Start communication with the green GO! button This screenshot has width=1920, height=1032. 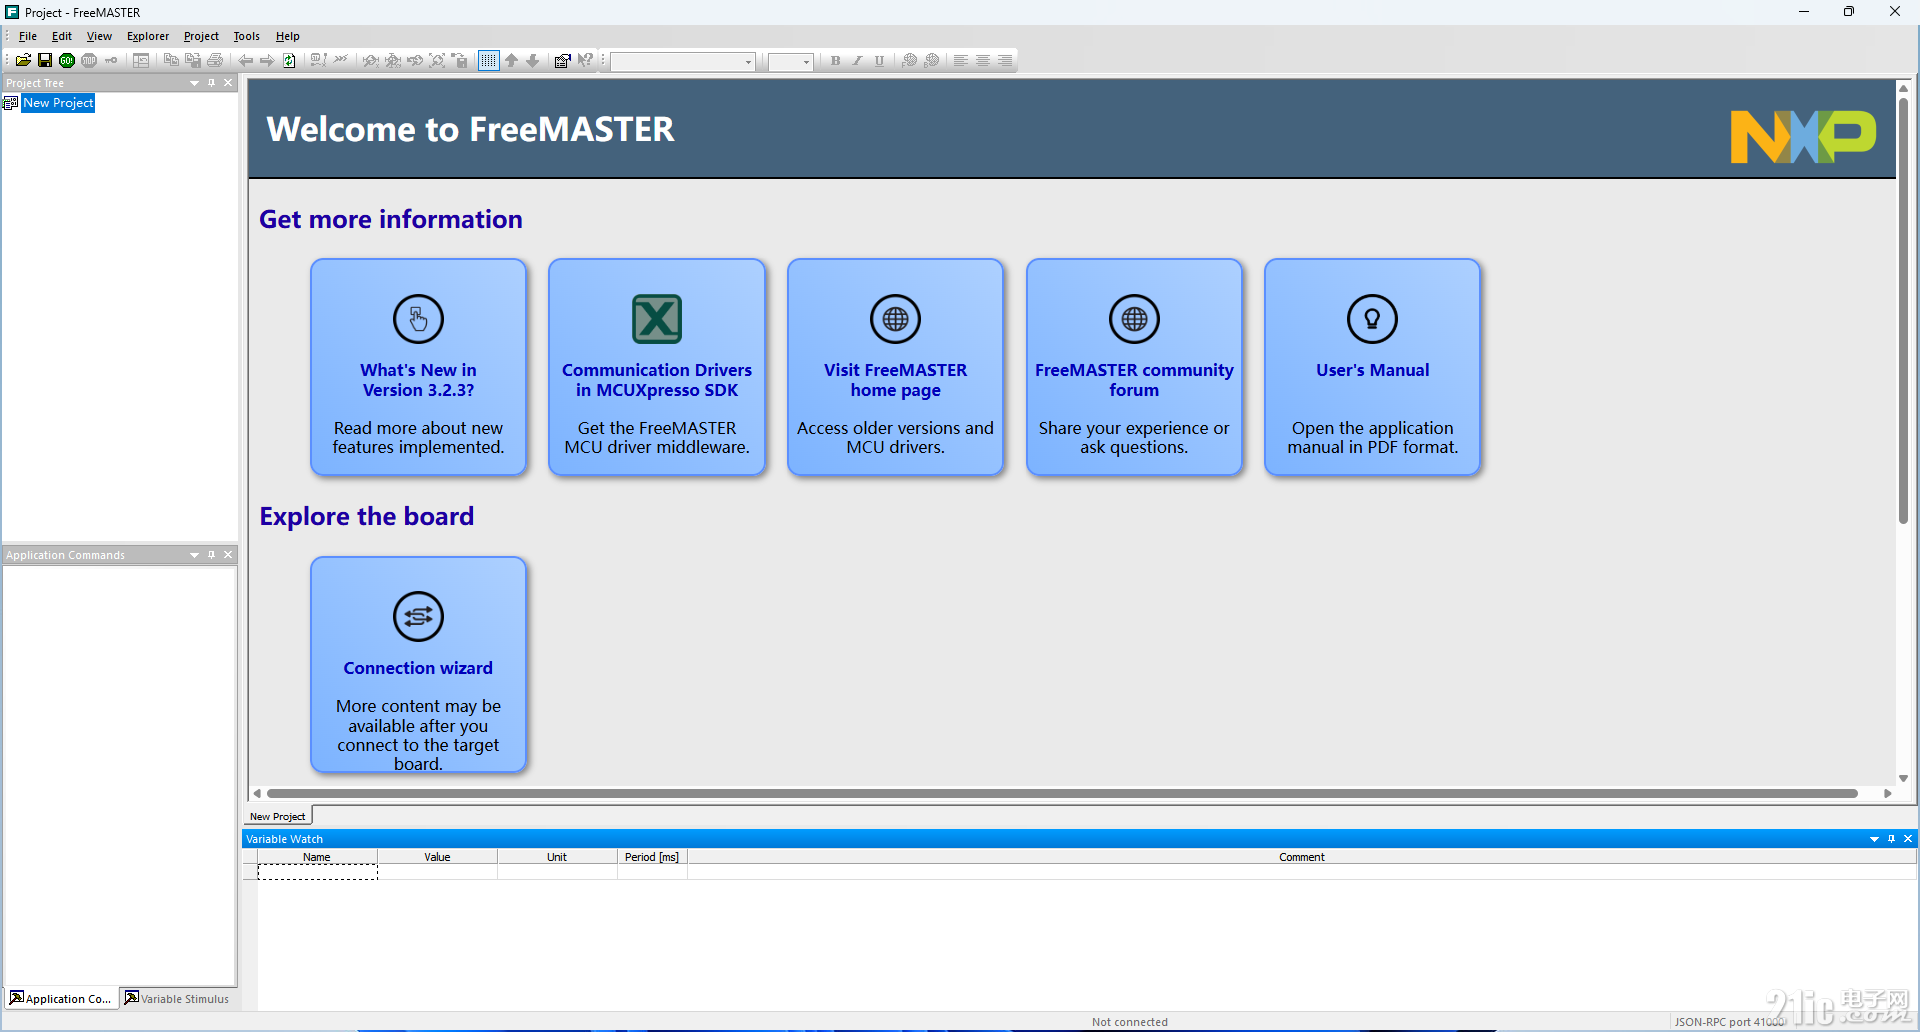(67, 61)
